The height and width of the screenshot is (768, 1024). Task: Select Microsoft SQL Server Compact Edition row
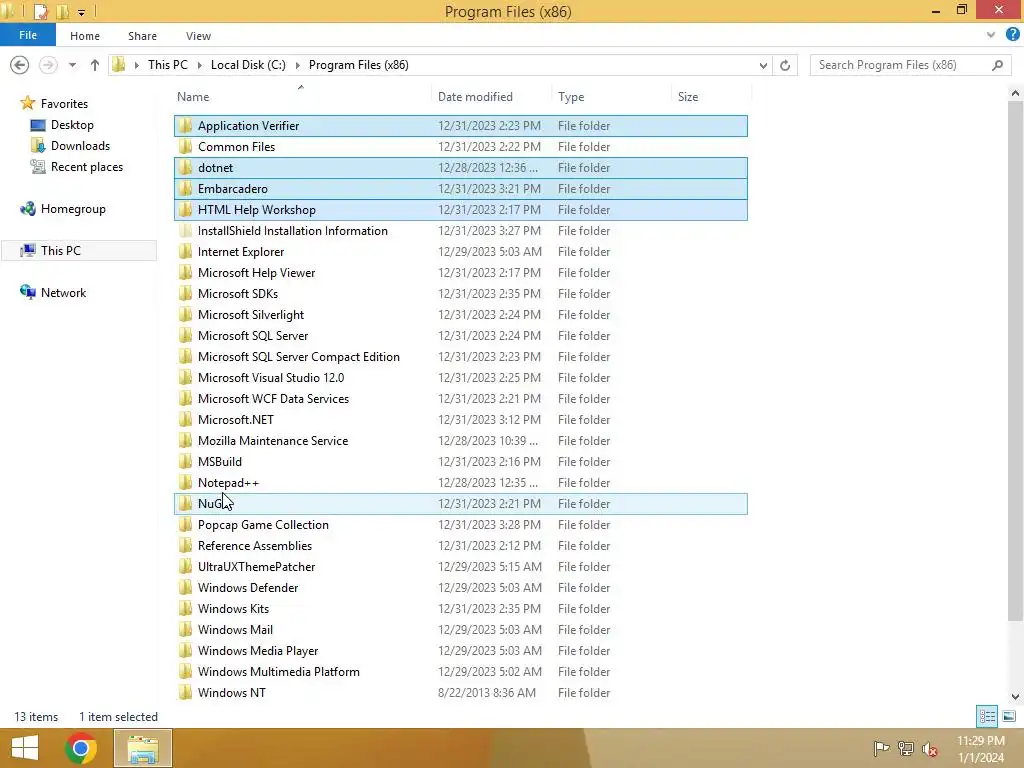460,357
